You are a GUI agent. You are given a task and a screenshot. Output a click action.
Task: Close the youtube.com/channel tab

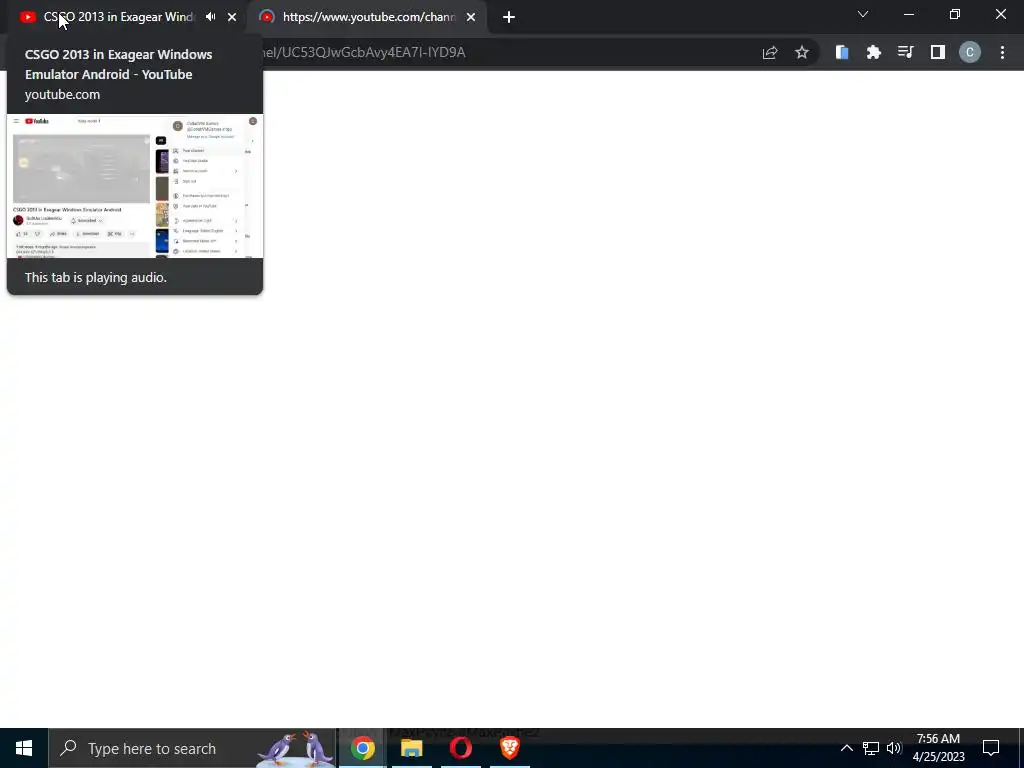(x=471, y=17)
